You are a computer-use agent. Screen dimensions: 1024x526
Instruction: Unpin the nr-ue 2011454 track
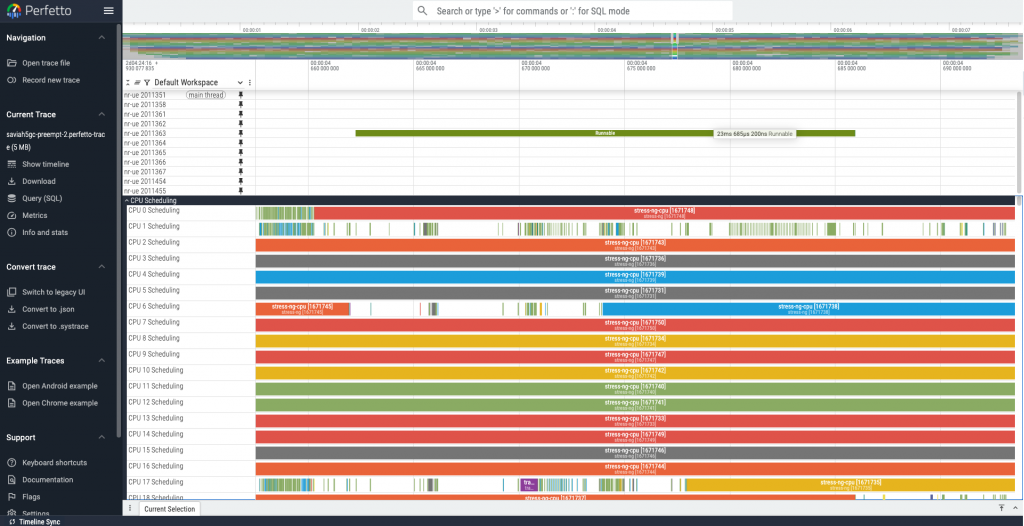point(240,181)
